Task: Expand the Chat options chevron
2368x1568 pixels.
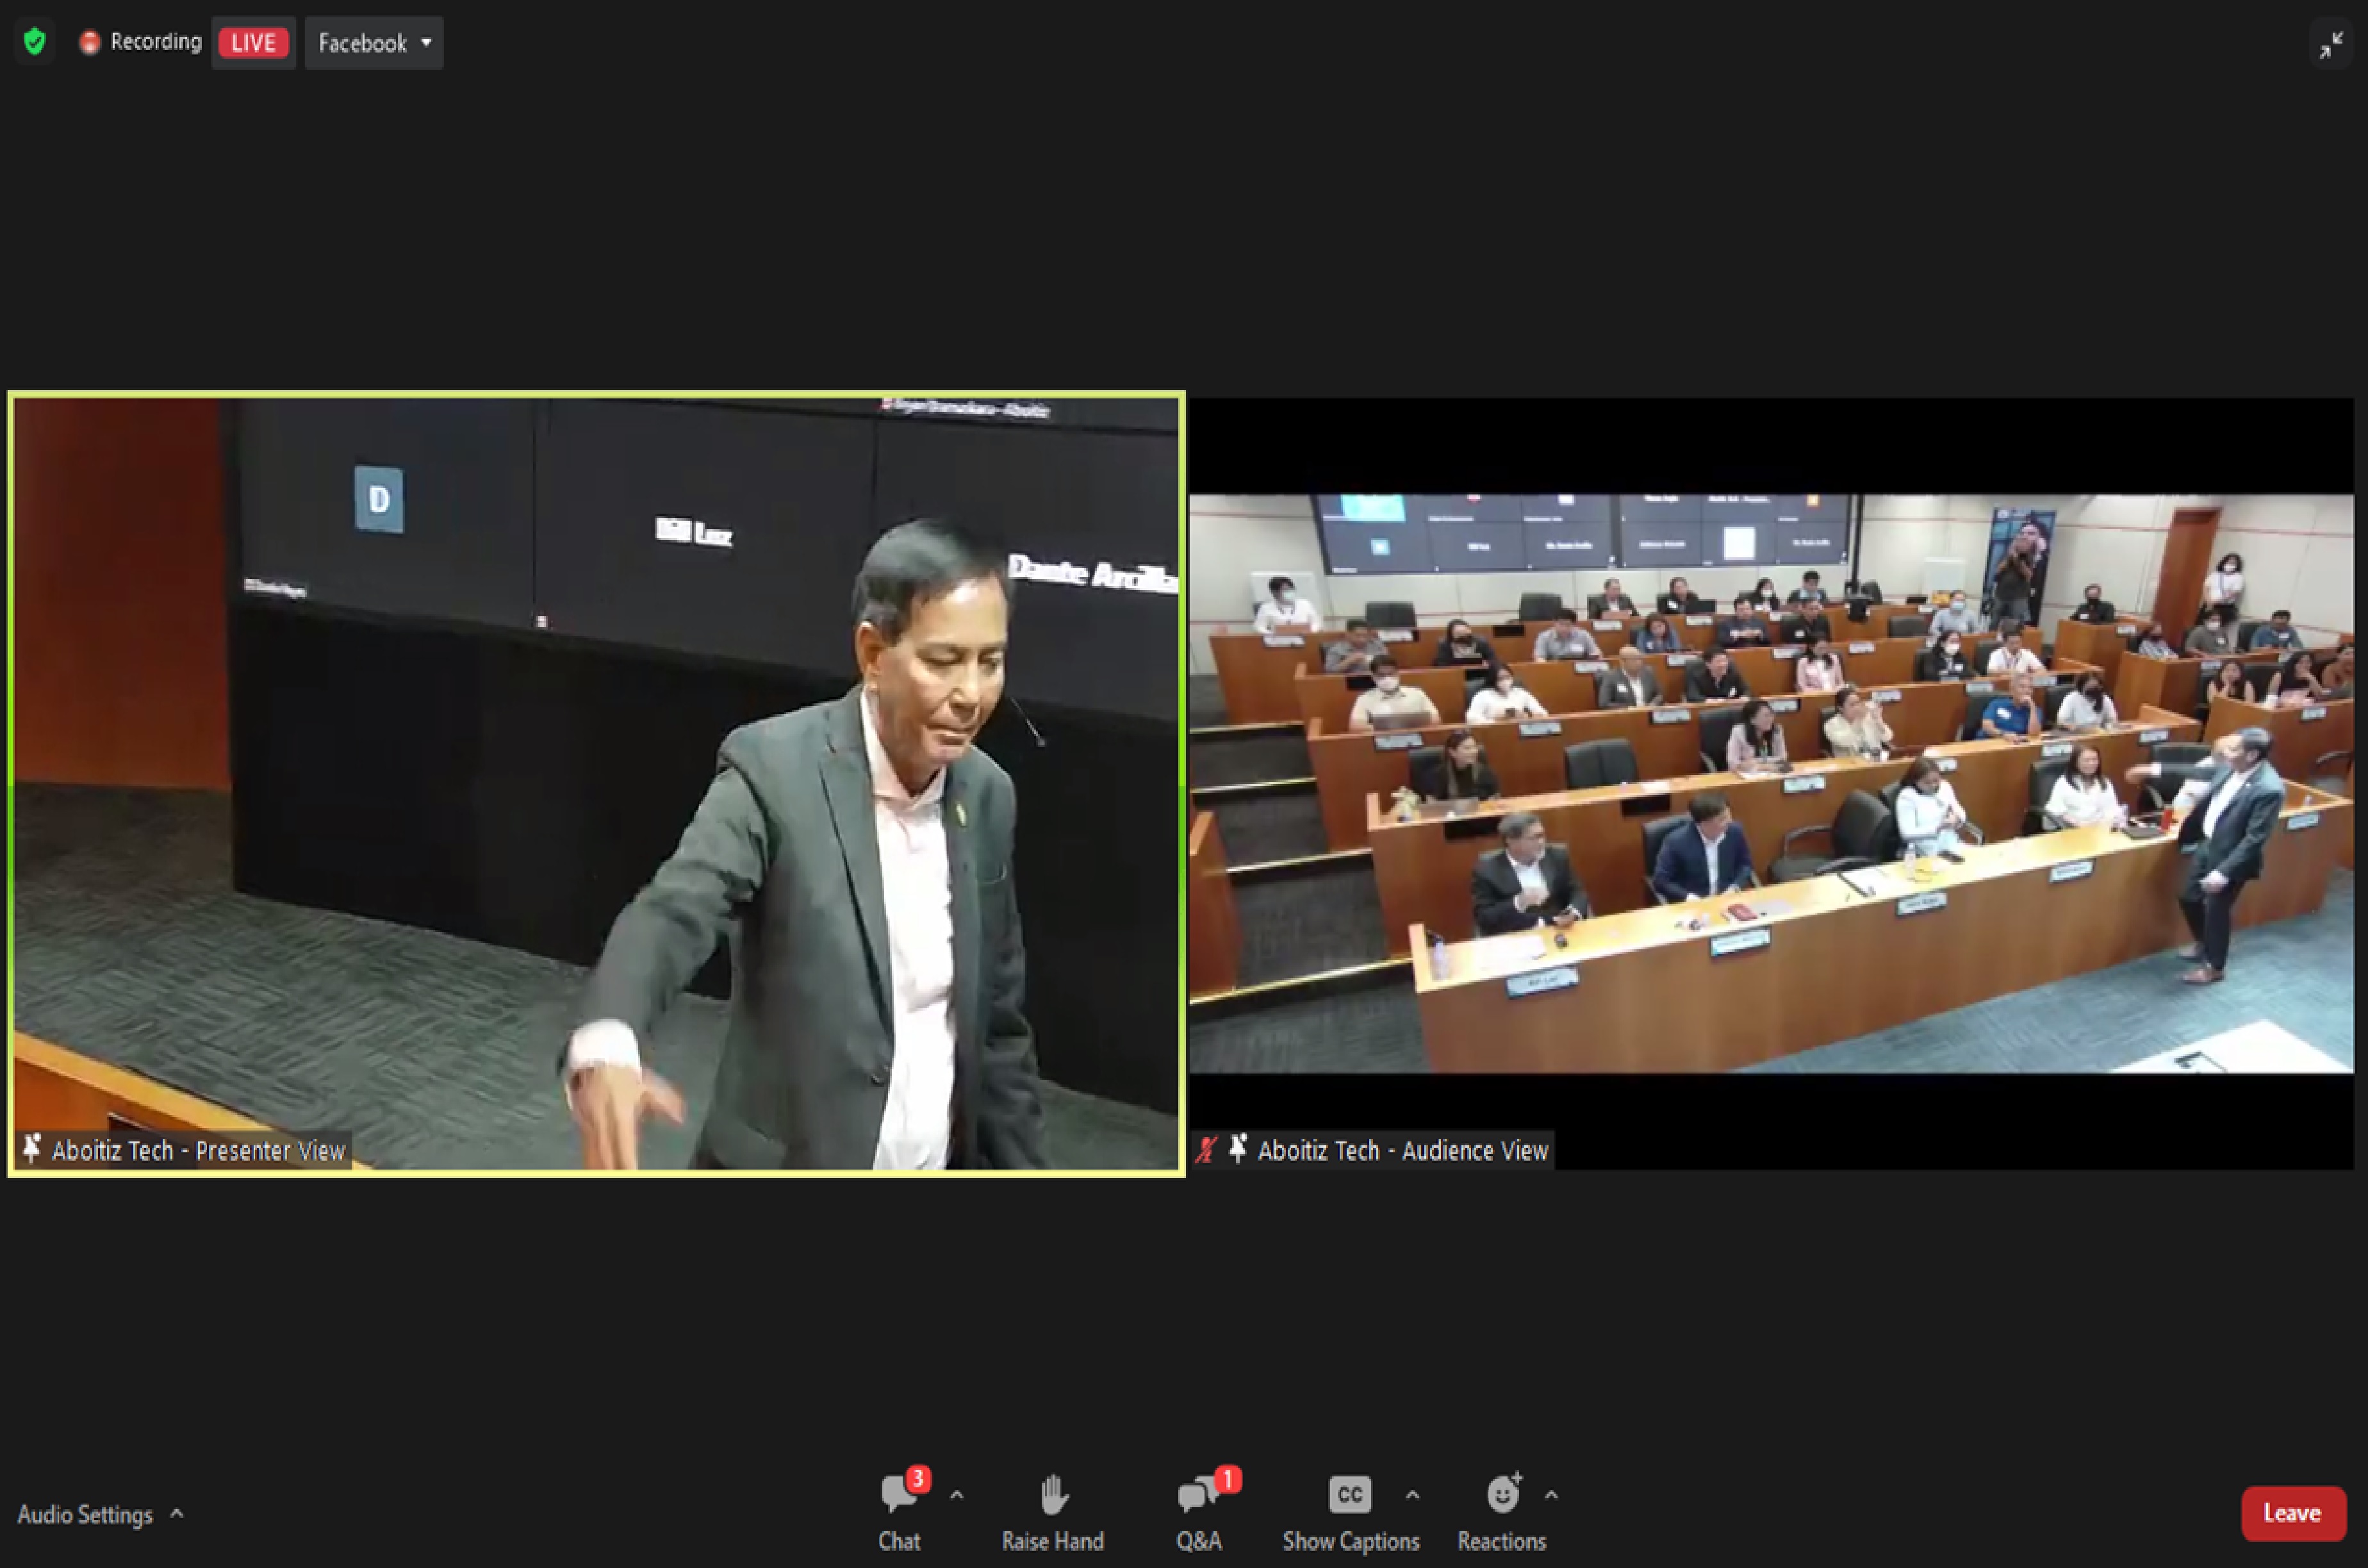Action: click(x=957, y=1496)
